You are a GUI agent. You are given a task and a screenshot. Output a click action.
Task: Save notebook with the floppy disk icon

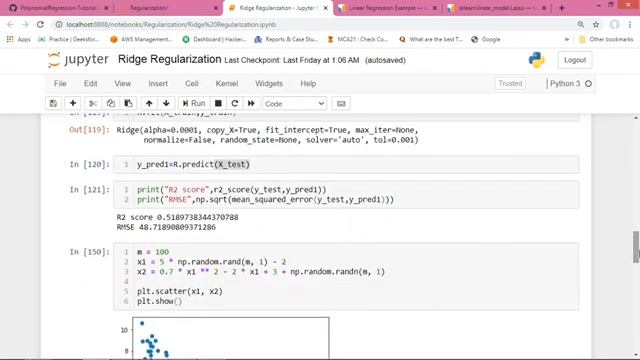[53, 104]
